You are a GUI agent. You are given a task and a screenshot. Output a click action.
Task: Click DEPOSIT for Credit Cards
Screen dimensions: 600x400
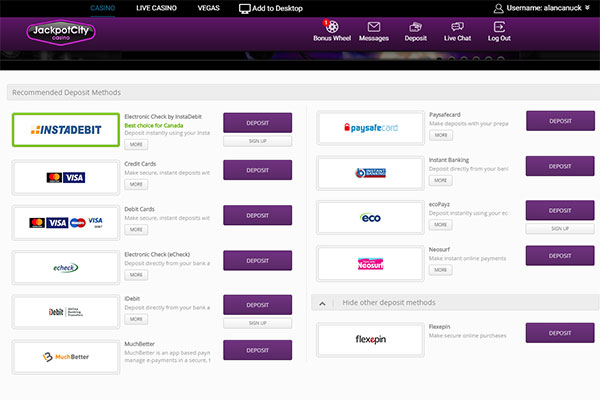pos(258,170)
